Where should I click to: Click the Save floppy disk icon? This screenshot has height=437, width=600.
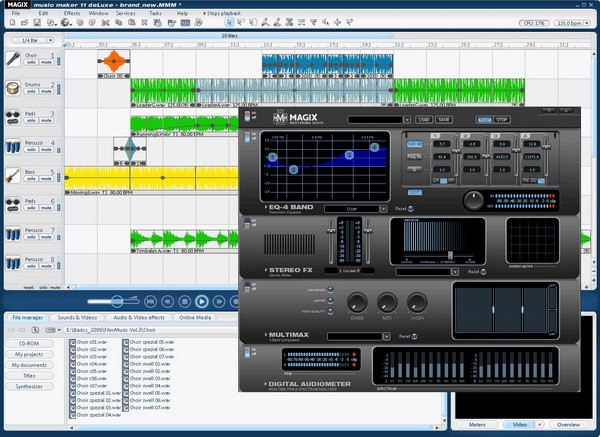click(x=37, y=23)
